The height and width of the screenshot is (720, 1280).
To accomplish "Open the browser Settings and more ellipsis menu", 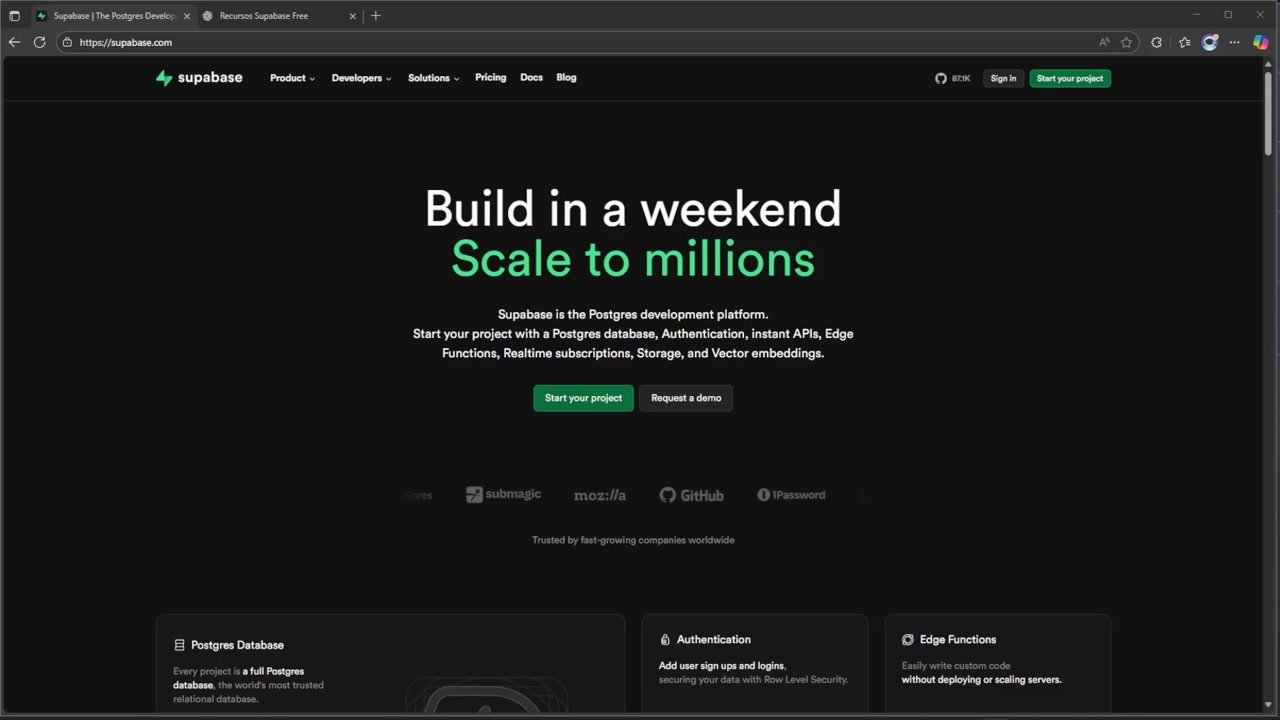I will (x=1234, y=42).
